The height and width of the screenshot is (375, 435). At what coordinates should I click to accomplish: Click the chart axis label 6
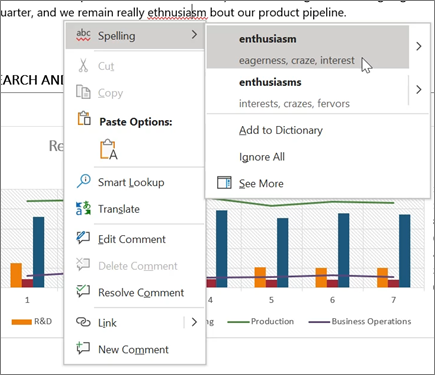click(332, 300)
